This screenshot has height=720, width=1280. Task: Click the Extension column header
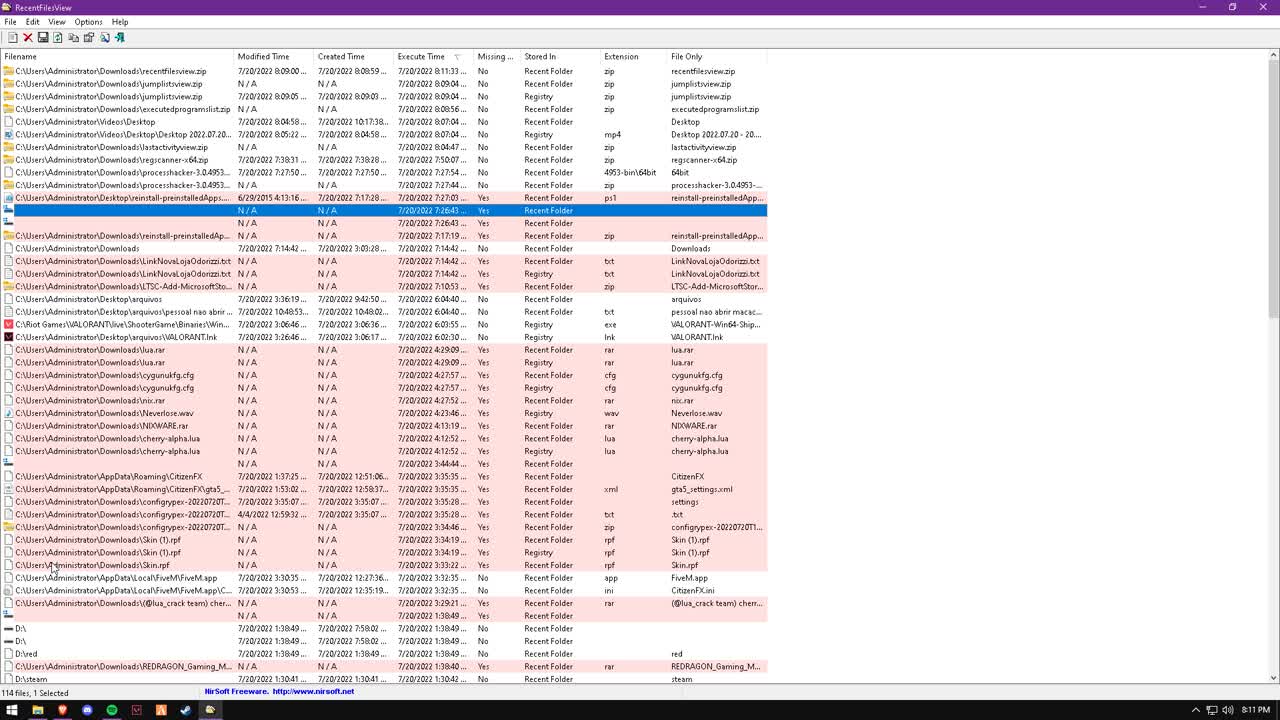621,57
